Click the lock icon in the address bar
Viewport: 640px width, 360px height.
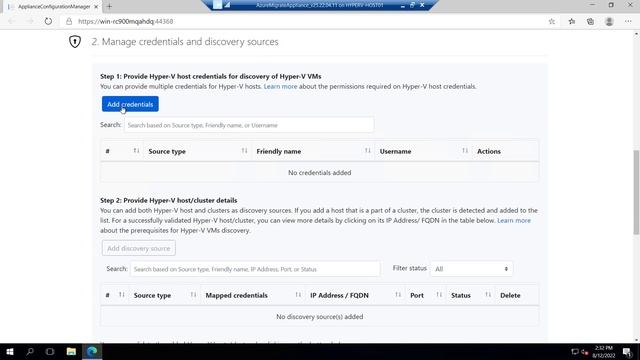[x=69, y=21]
